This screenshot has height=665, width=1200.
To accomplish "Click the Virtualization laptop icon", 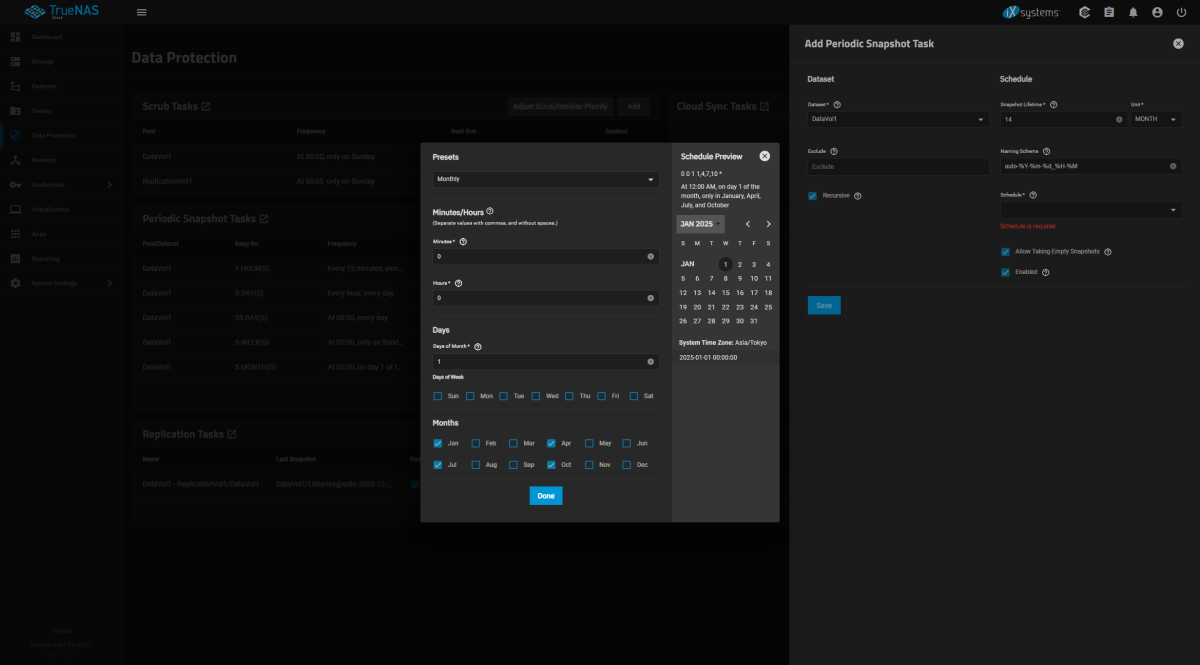I will coord(16,209).
